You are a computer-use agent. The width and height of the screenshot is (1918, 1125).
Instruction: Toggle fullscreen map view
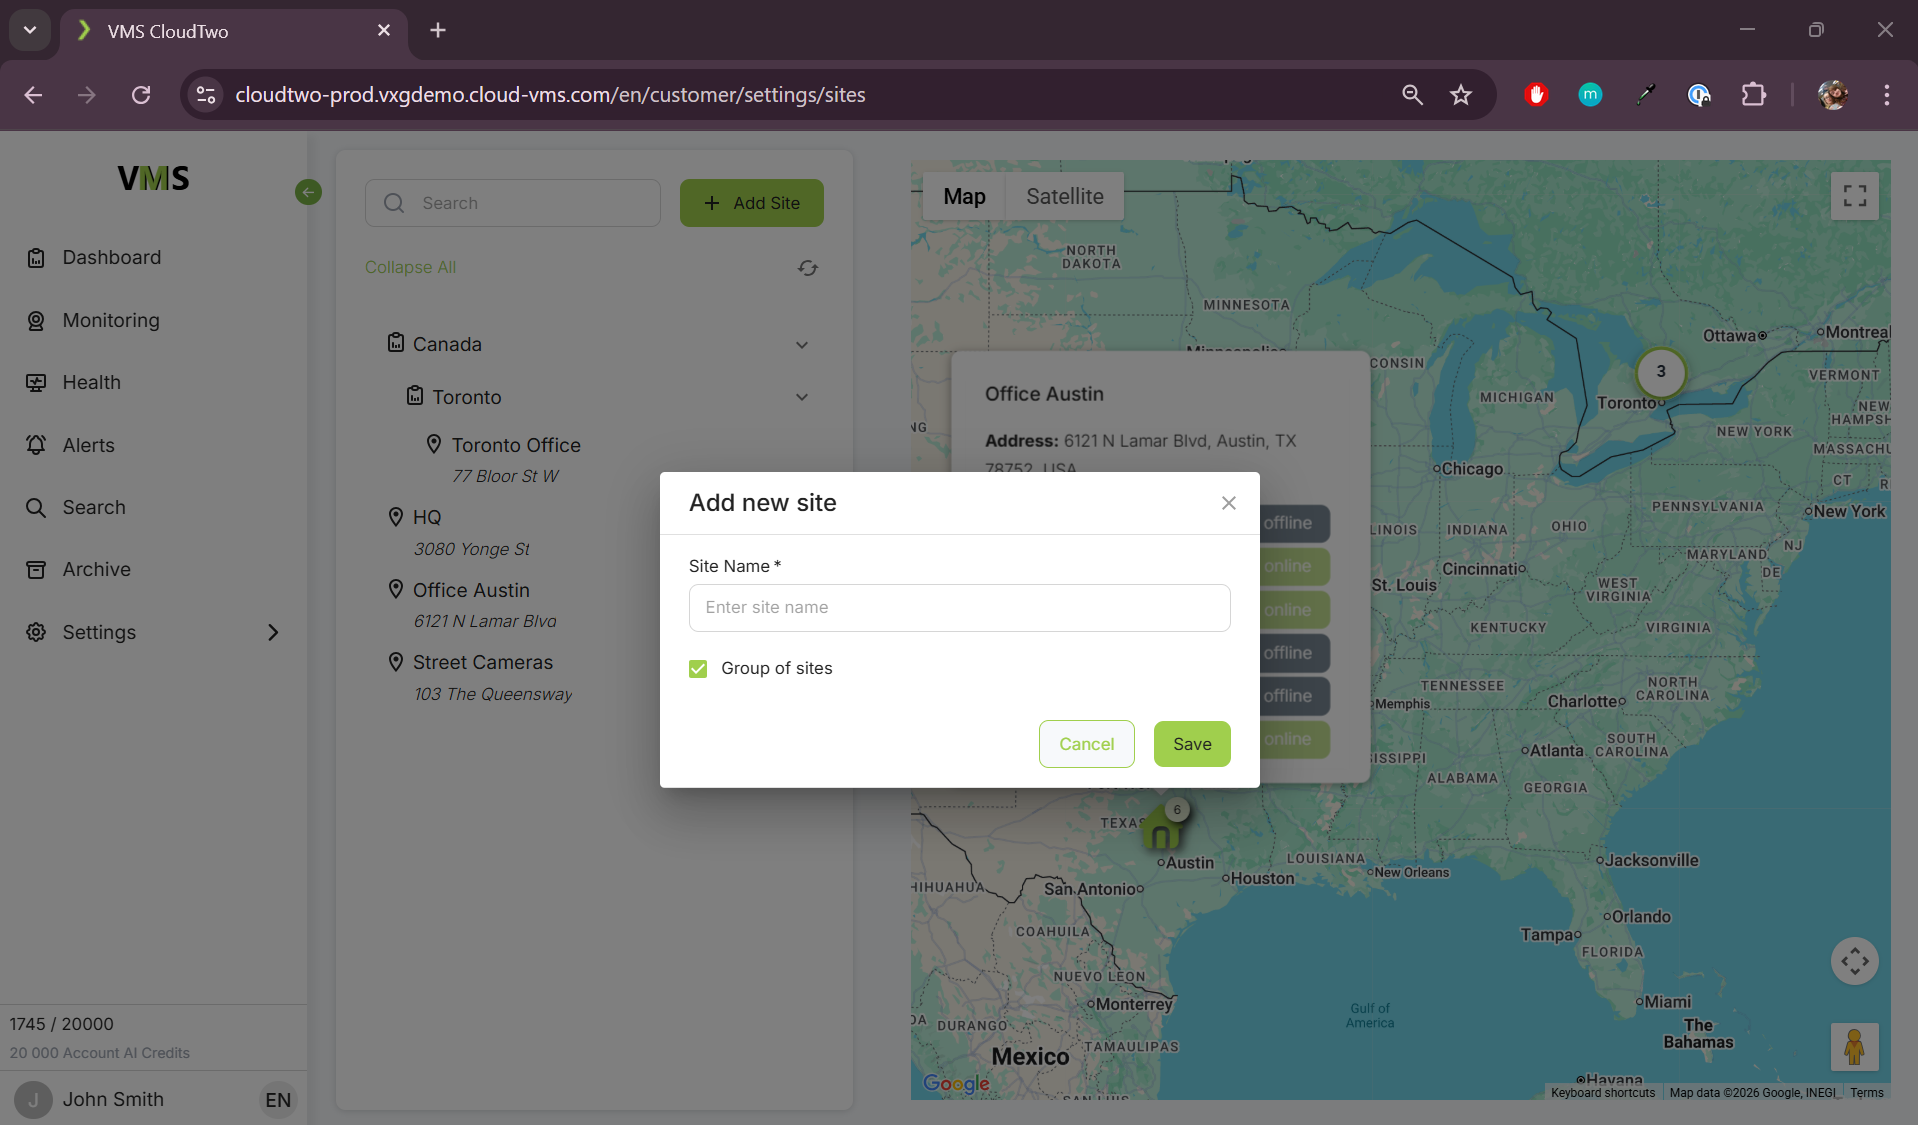point(1853,196)
